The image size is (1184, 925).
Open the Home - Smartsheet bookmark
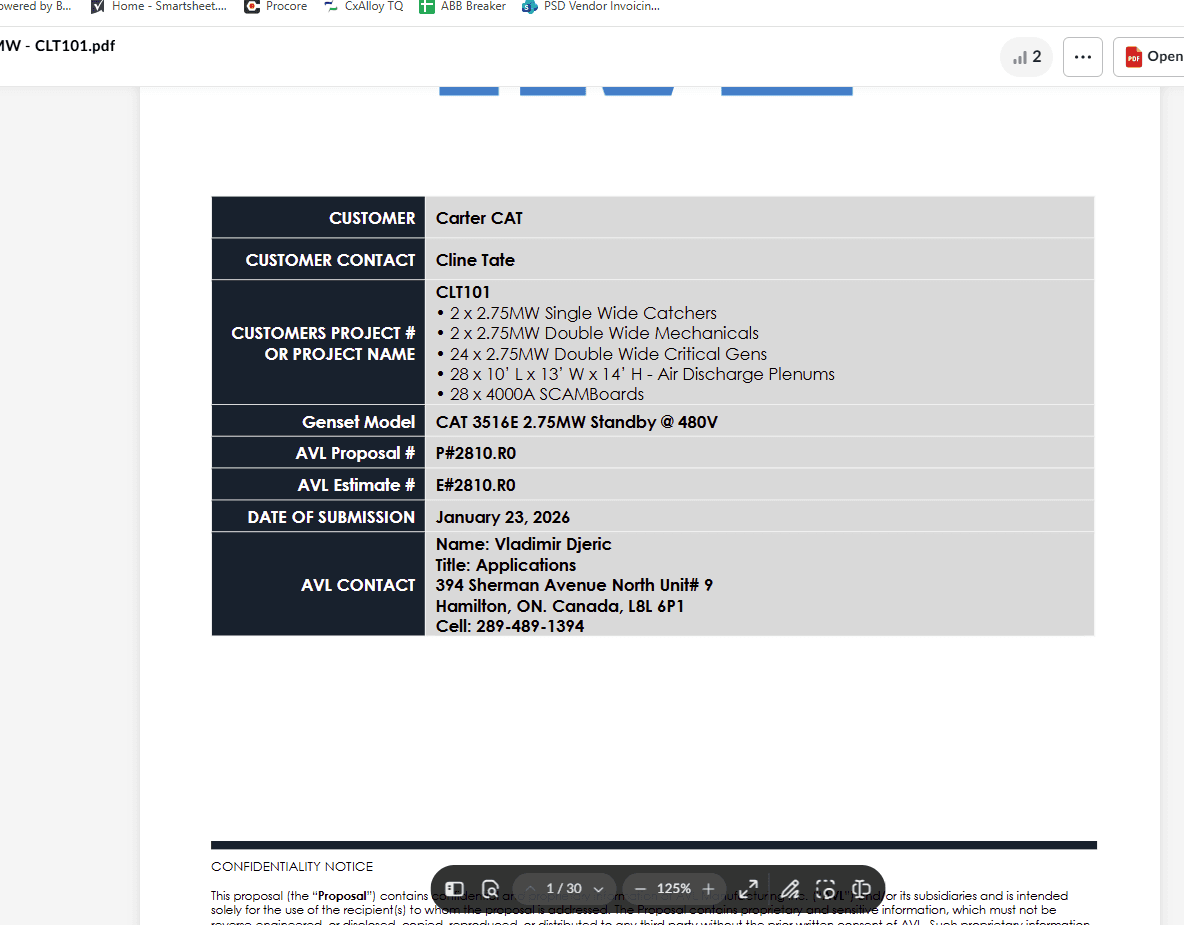click(x=159, y=7)
